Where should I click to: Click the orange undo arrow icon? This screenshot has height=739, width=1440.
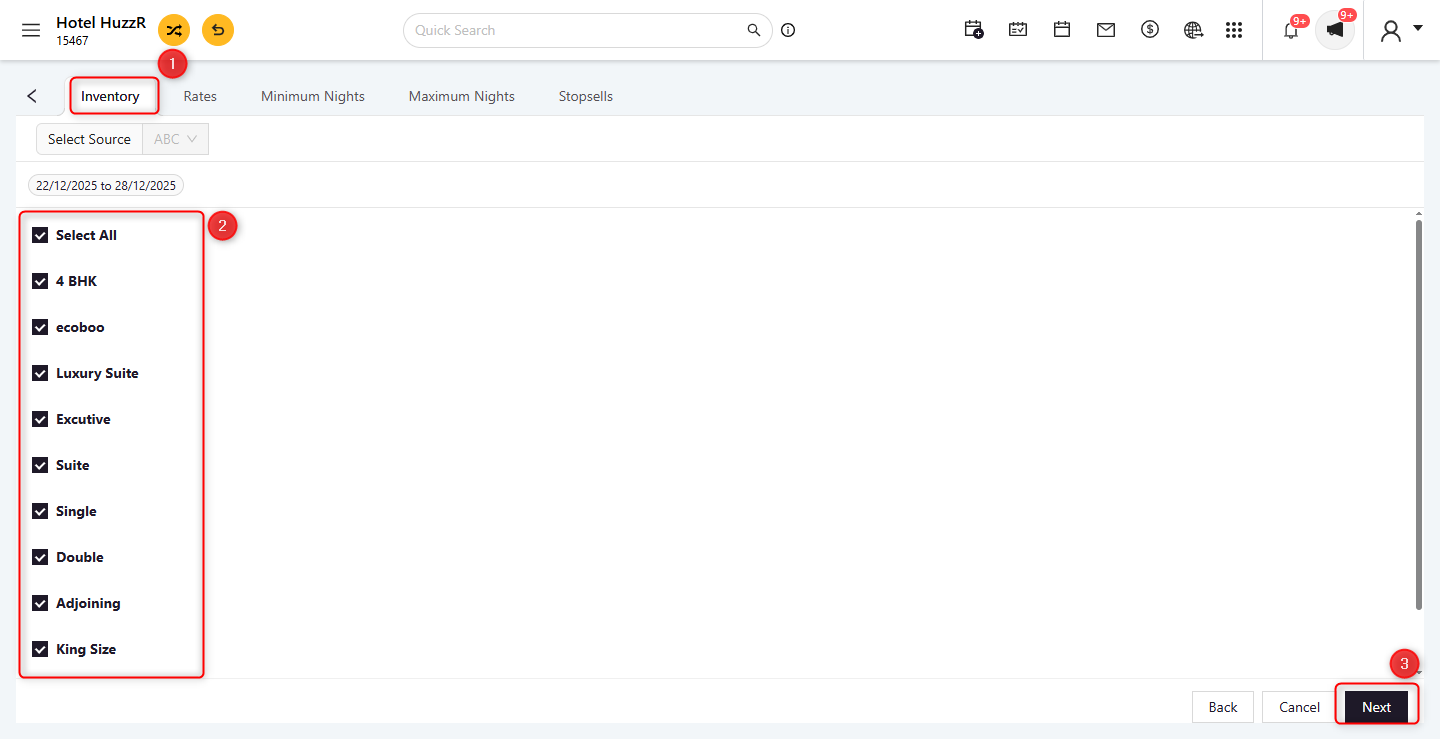pyautogui.click(x=218, y=30)
